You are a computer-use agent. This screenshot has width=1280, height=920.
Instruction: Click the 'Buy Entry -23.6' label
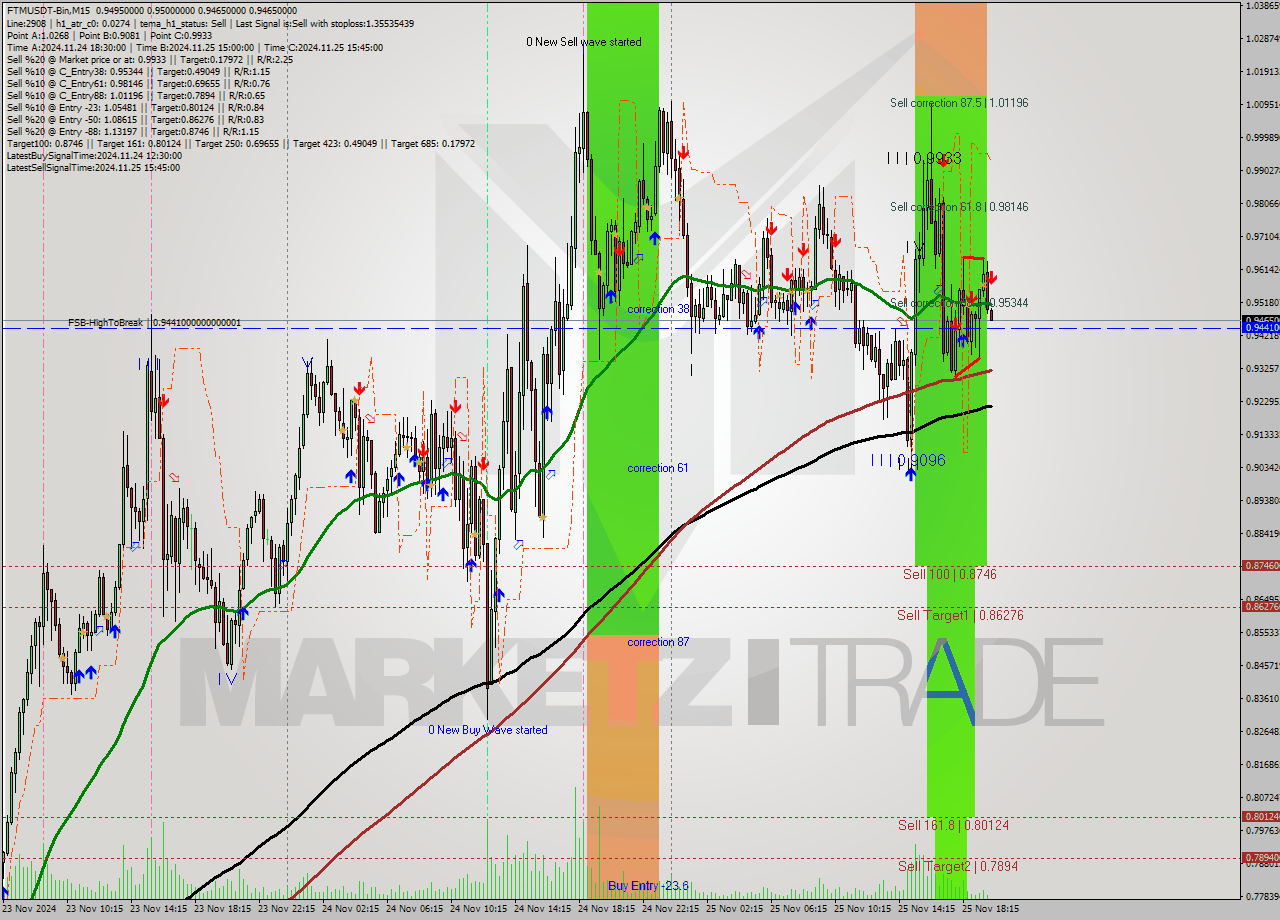coord(648,886)
